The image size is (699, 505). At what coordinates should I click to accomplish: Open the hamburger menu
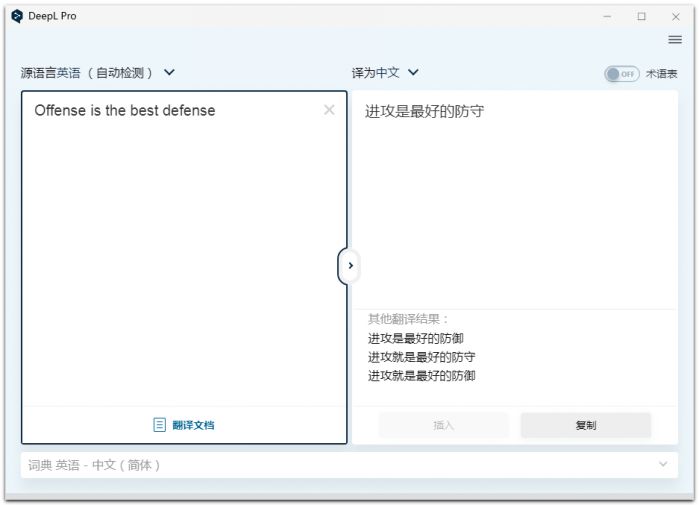point(675,40)
